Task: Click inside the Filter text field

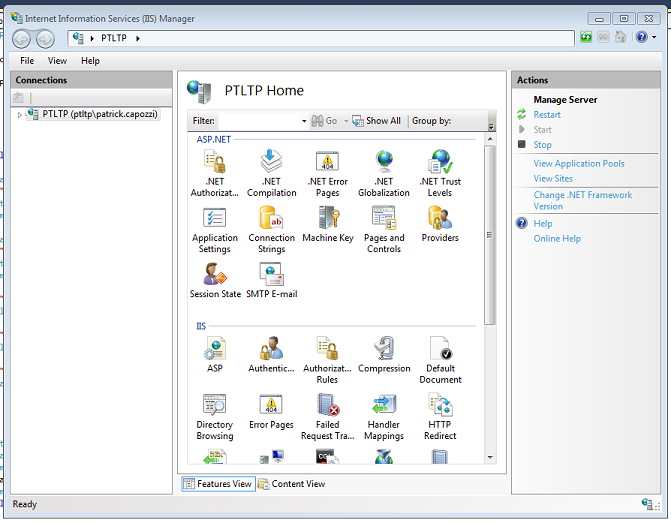Action: coord(259,121)
